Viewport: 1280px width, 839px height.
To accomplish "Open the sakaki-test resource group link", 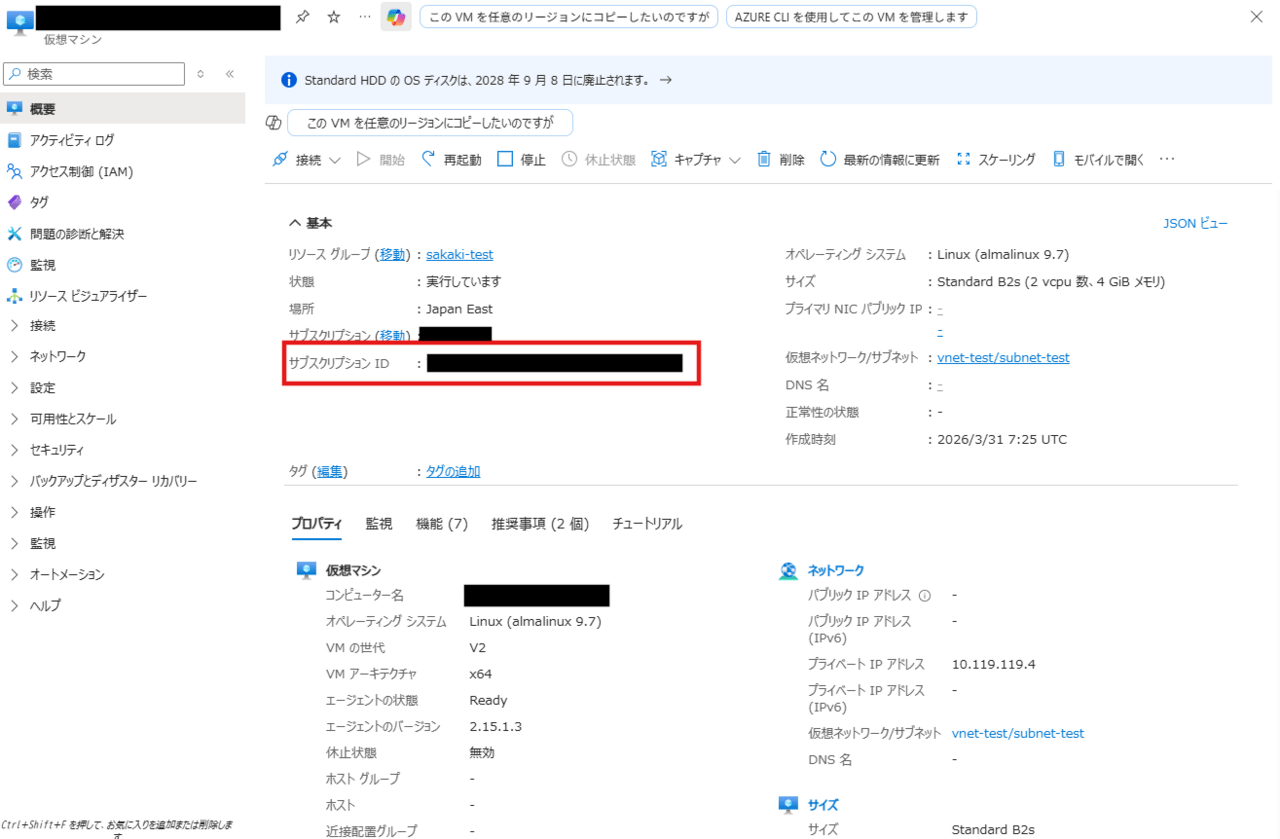I will pos(459,255).
